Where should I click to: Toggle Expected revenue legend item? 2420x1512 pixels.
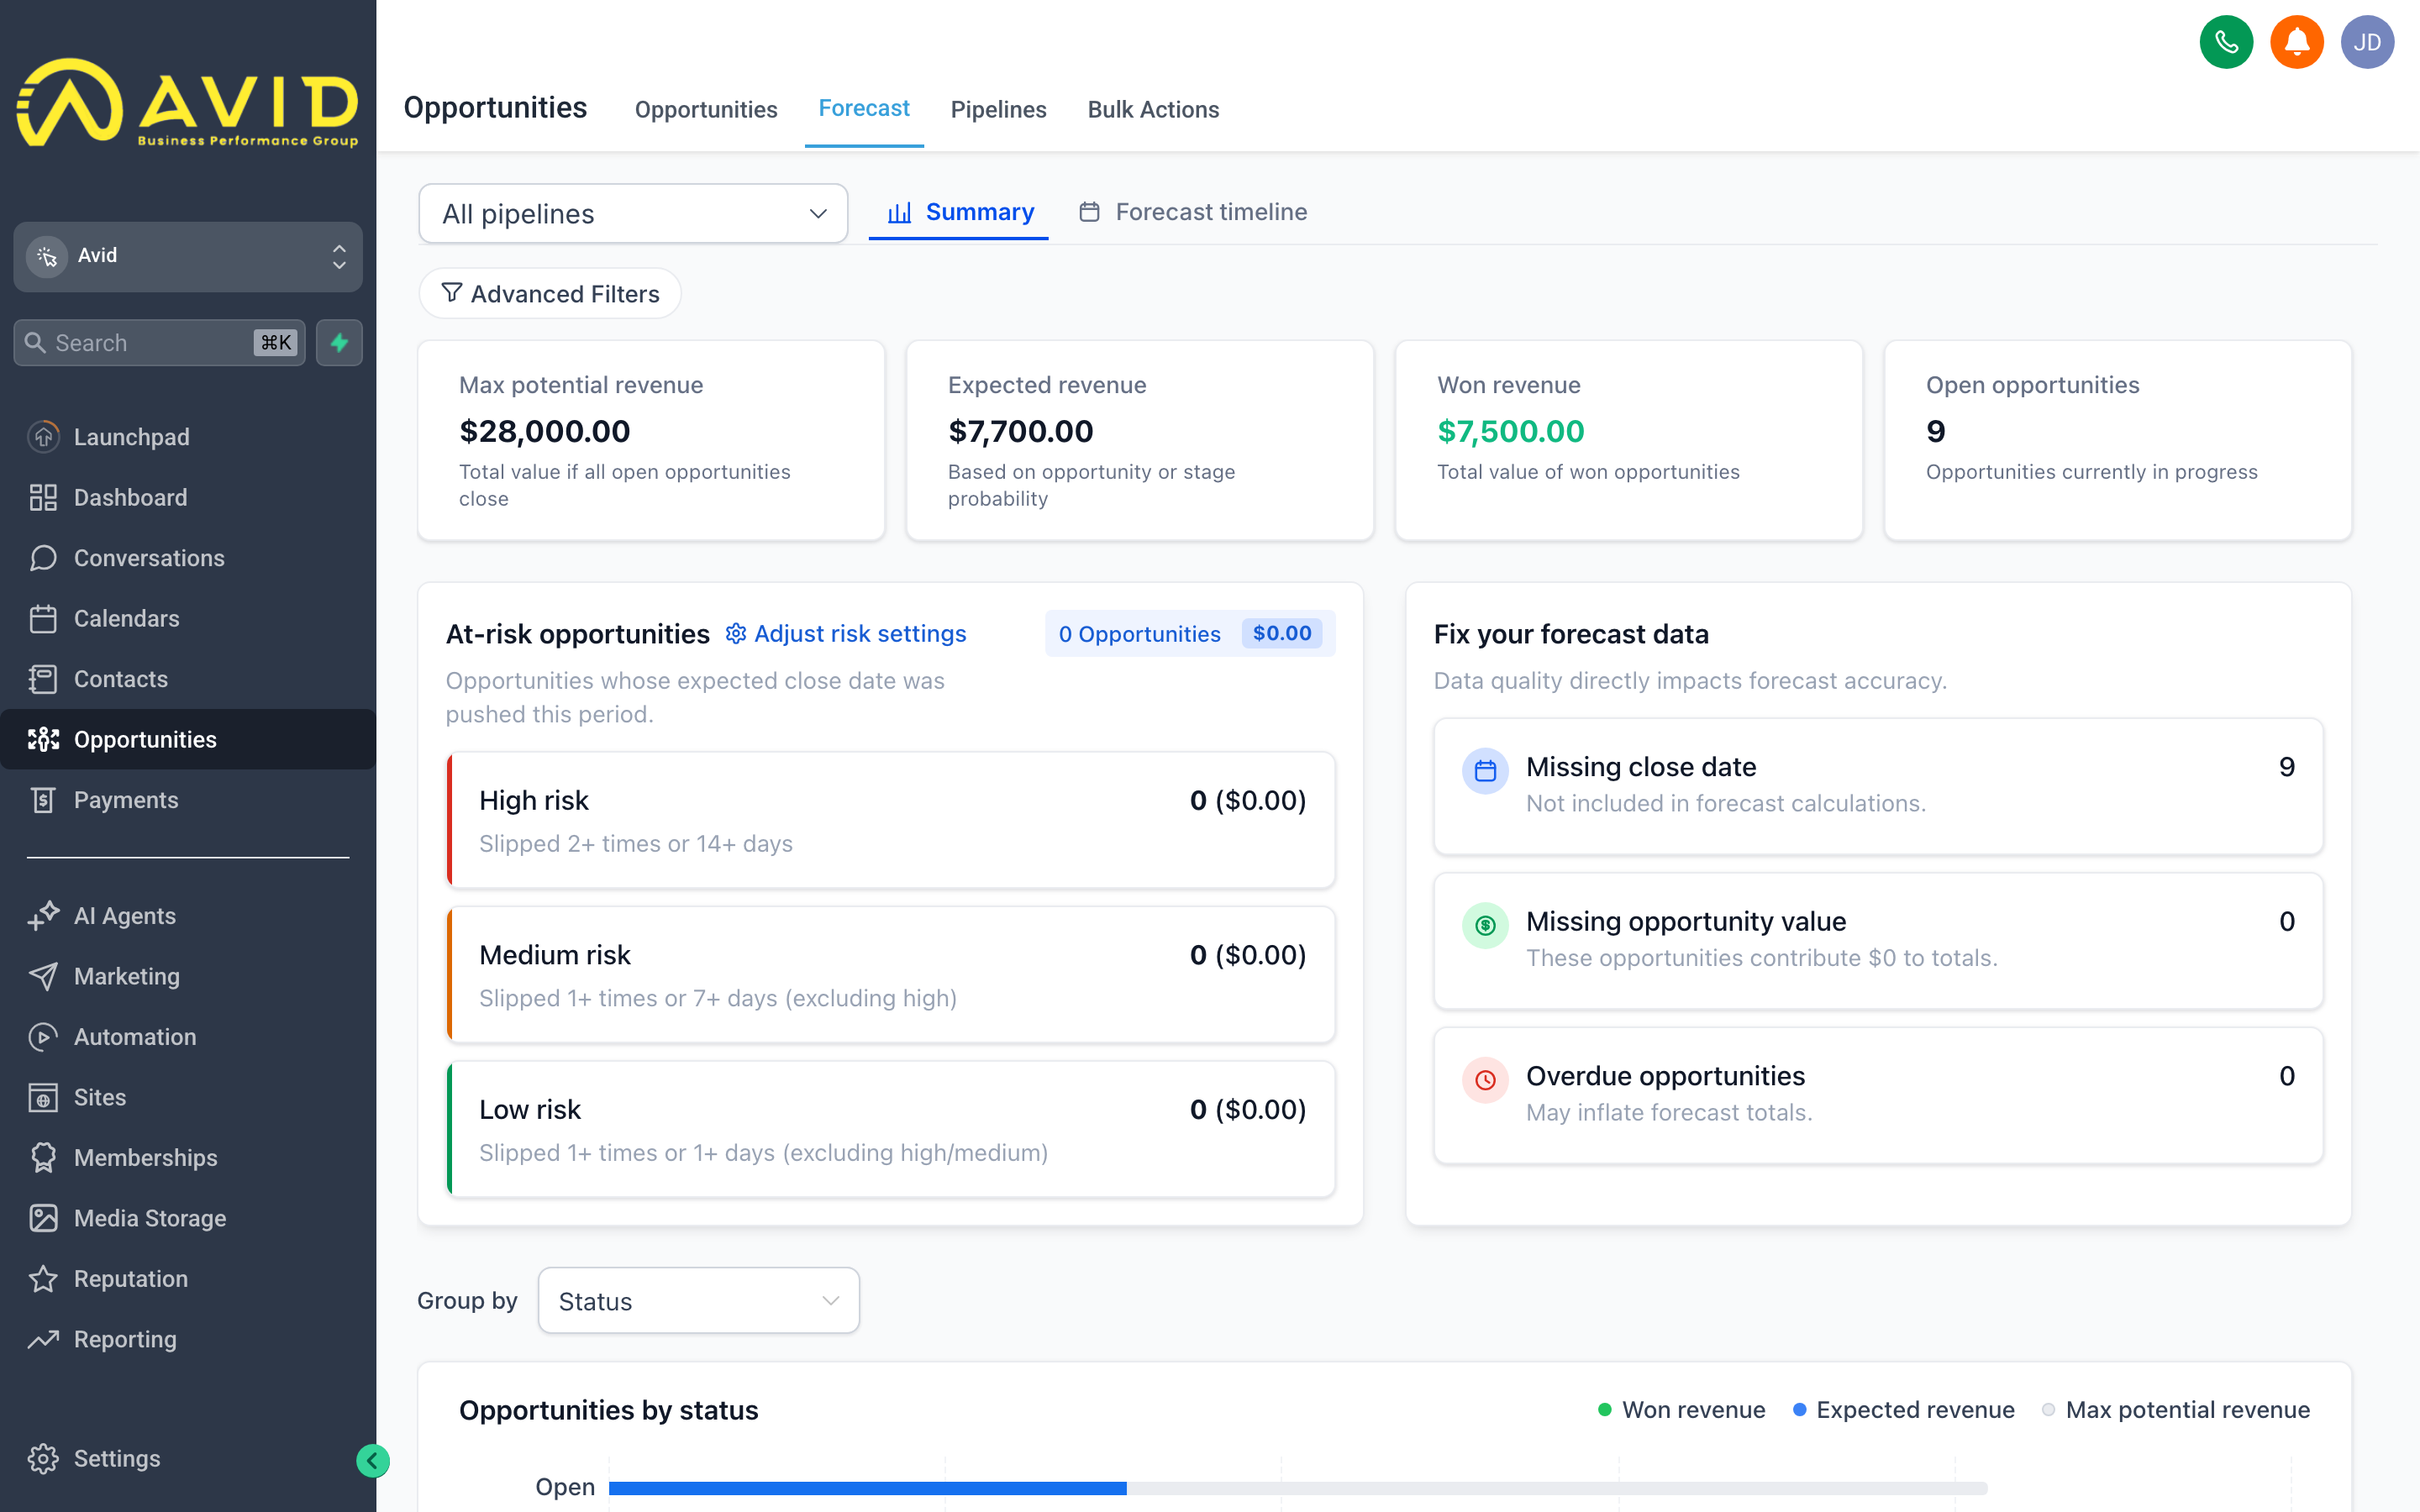(1904, 1409)
